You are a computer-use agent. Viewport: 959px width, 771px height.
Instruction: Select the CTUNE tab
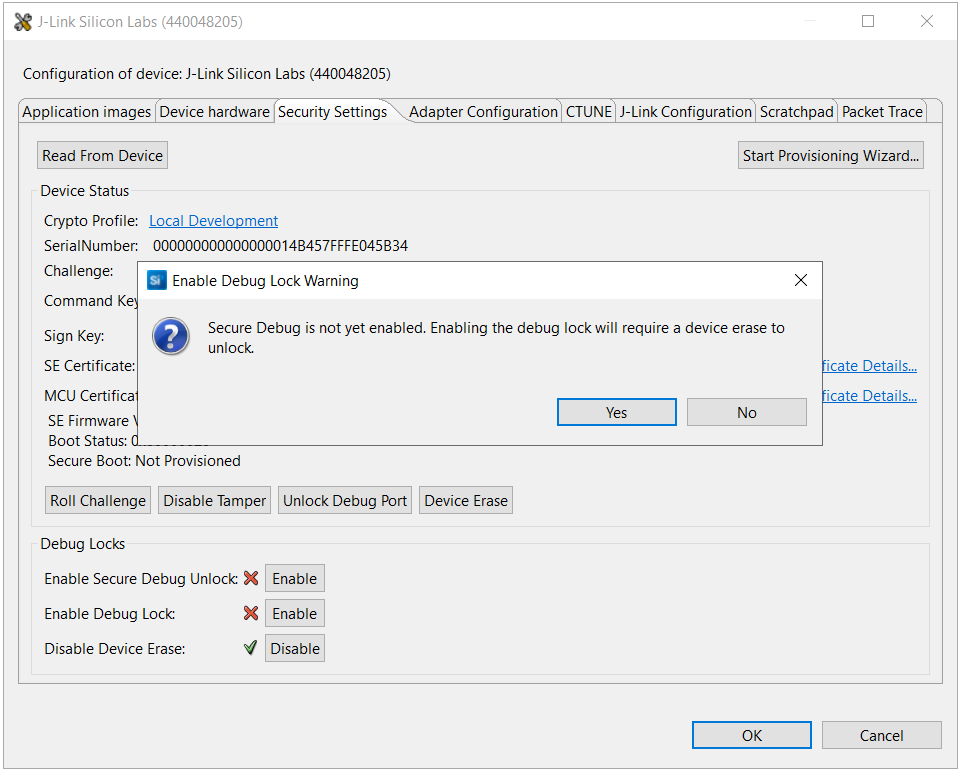click(589, 112)
